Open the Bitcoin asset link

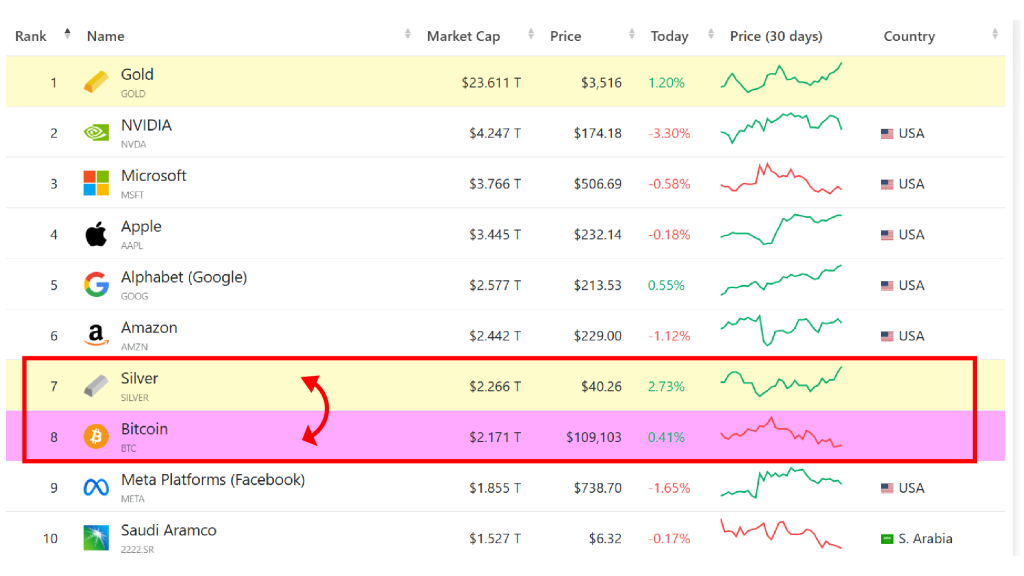click(x=144, y=429)
